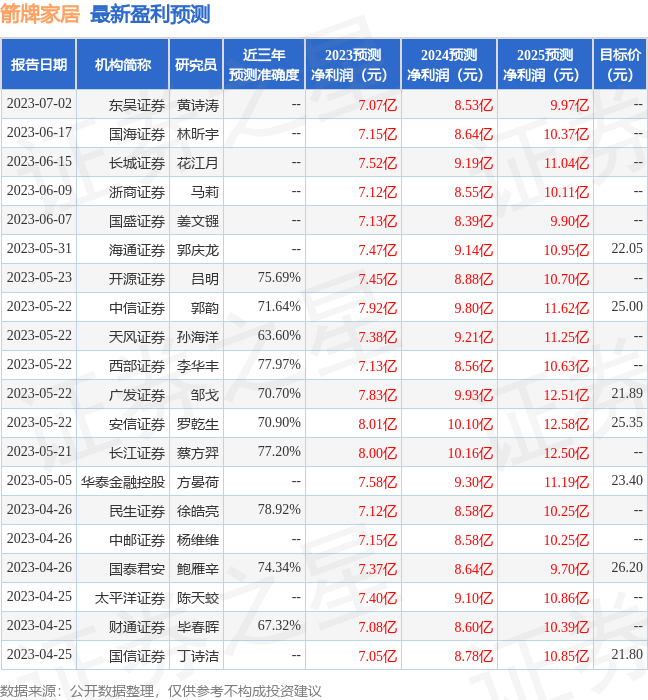Click analyst name 马莉
The width and height of the screenshot is (648, 700).
(205, 192)
